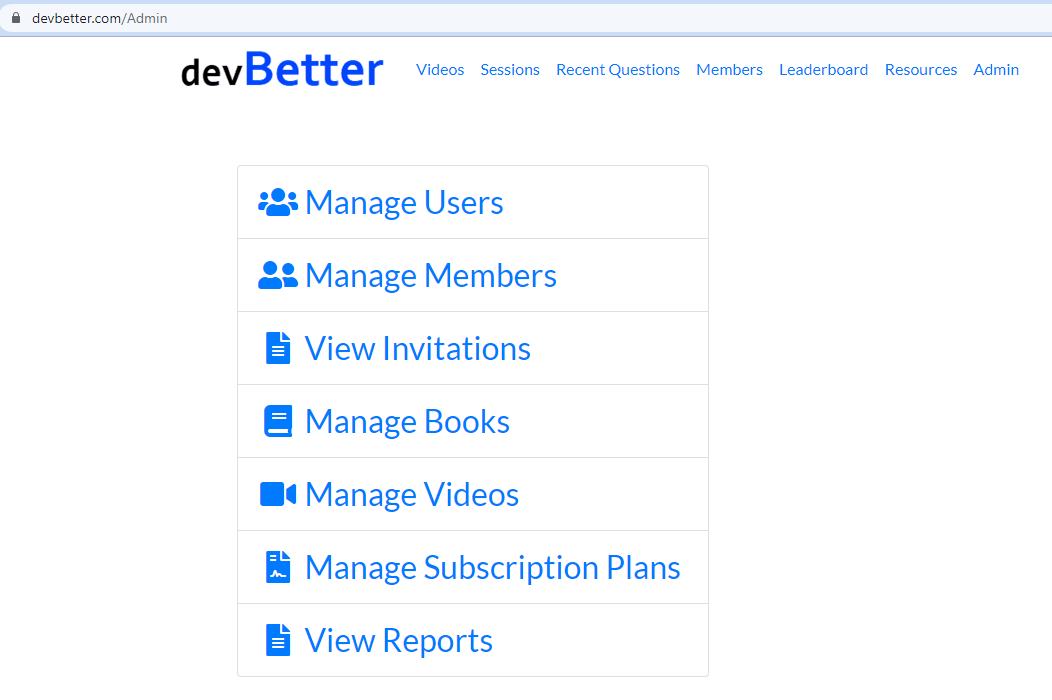Browse the Resources section
Viewport: 1052px width, 700px height.
pos(920,69)
